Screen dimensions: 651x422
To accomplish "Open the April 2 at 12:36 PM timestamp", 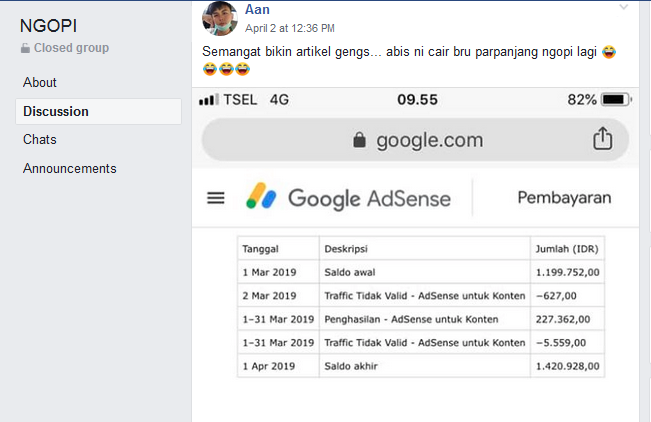I will tap(290, 28).
